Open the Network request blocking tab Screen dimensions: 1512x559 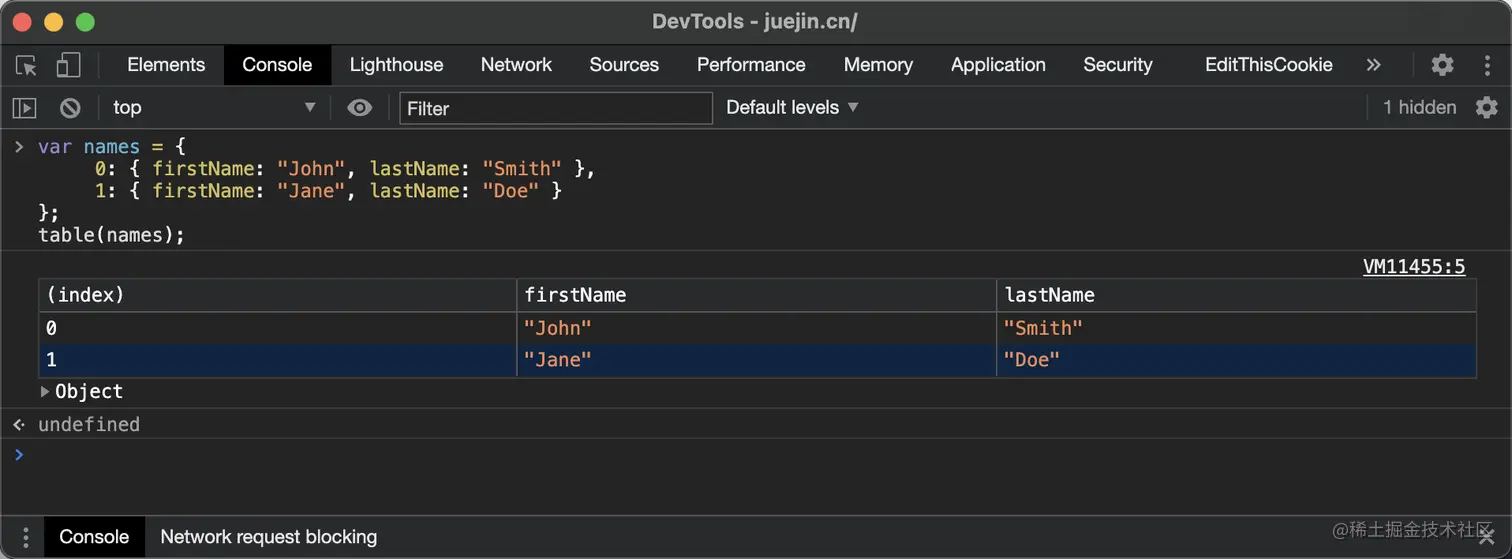point(269,537)
